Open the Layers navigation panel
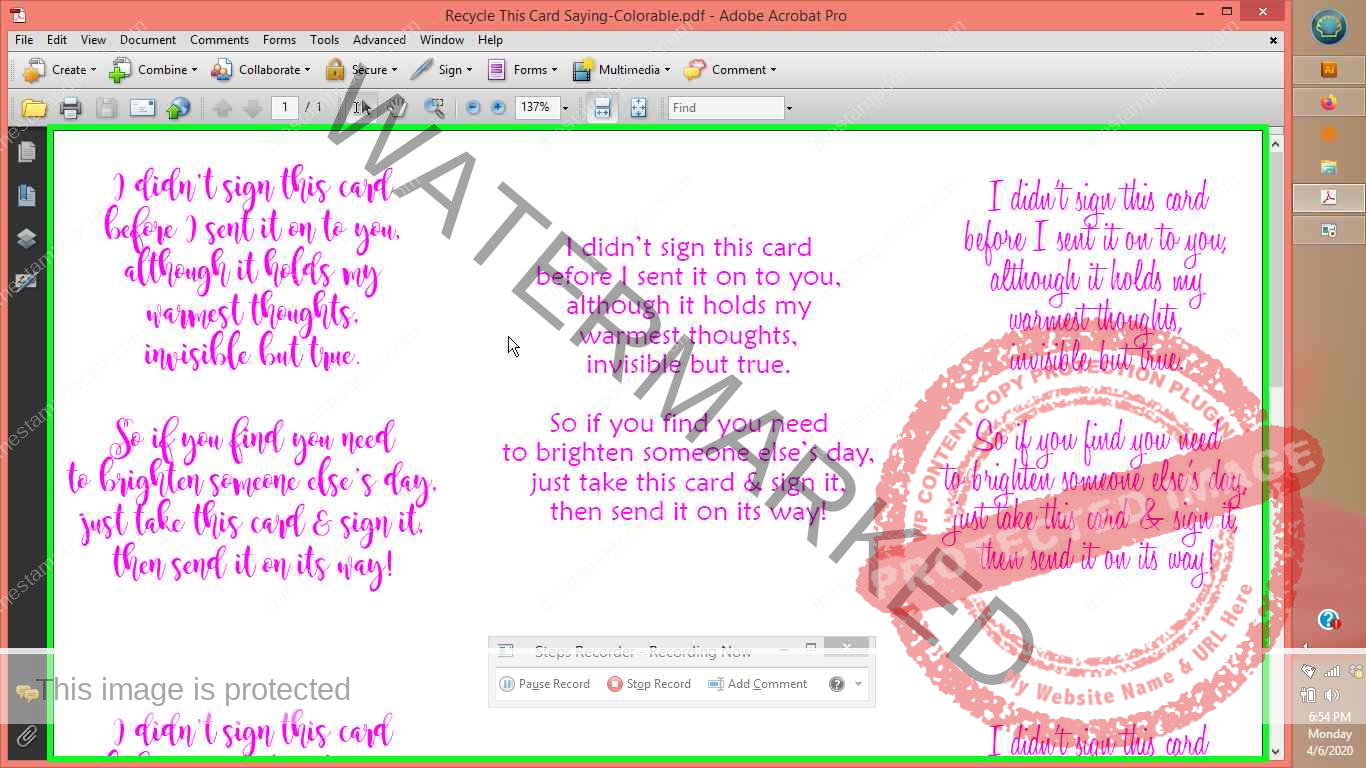 (27, 237)
